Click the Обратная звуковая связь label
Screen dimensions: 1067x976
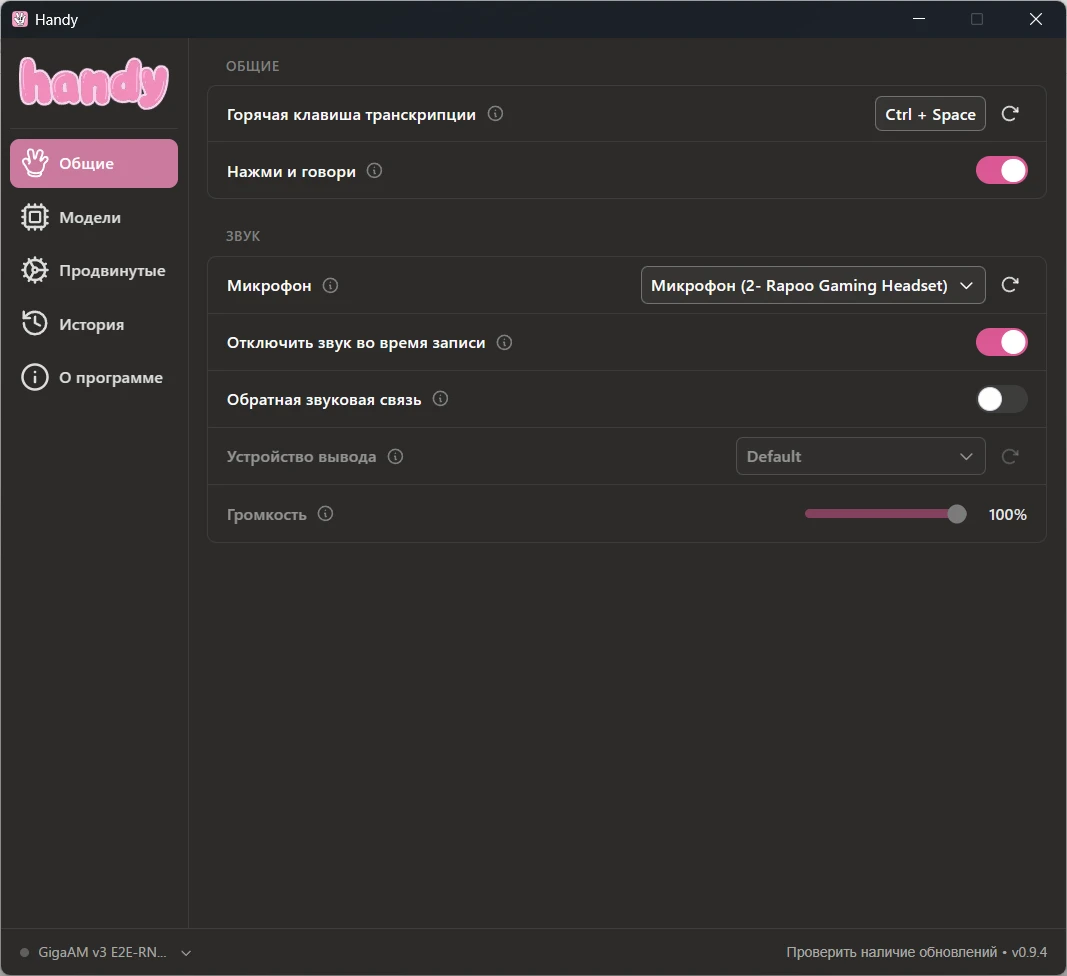(324, 400)
